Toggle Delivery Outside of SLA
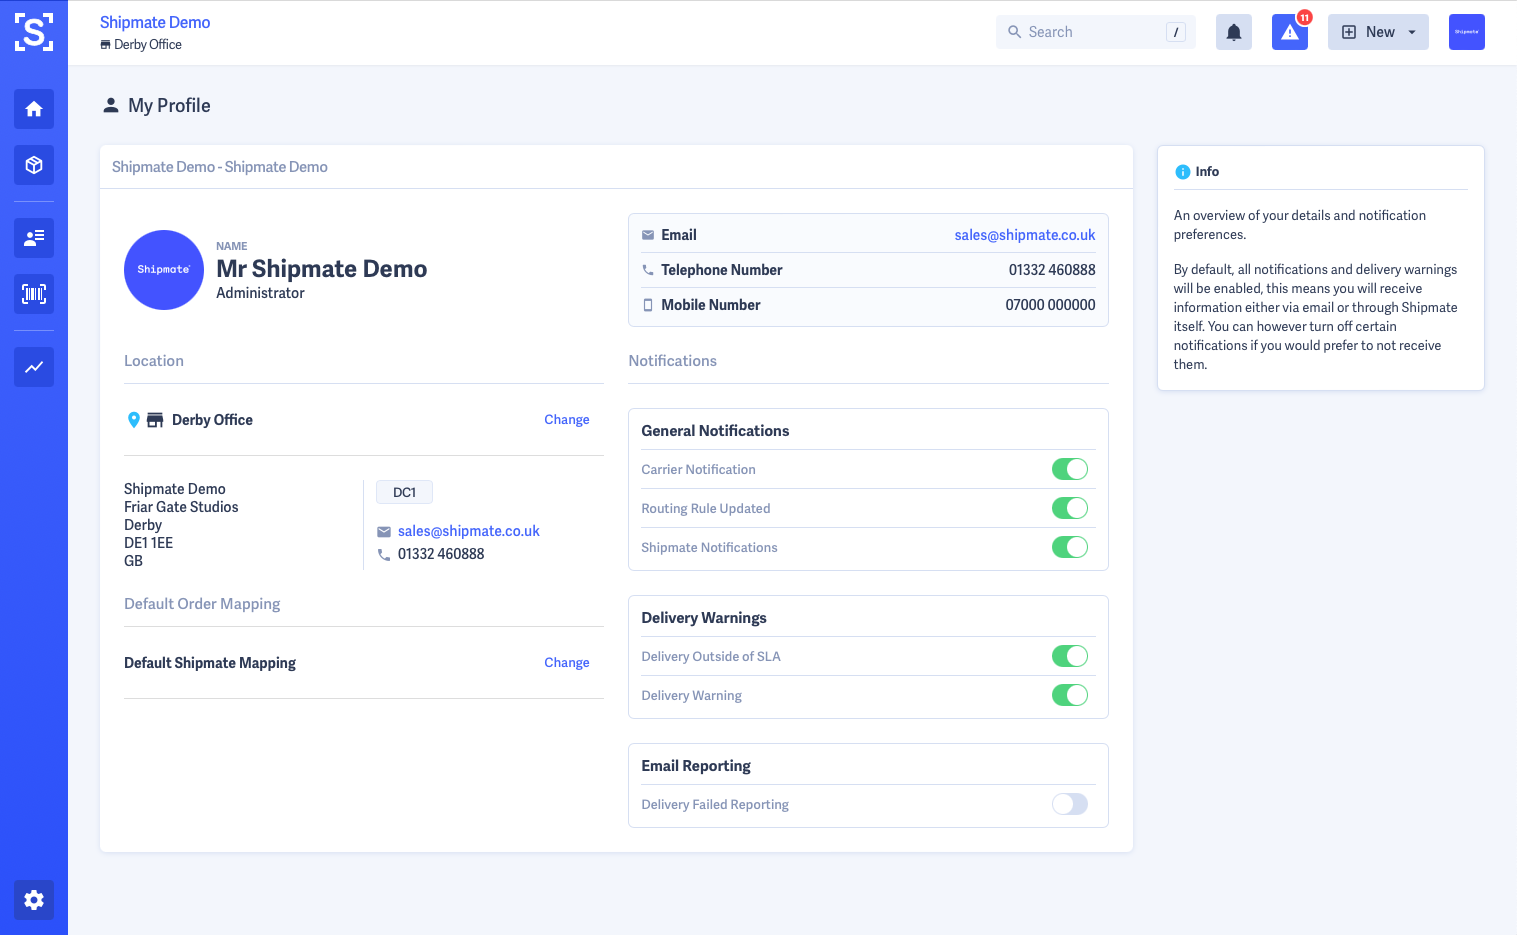 (1070, 656)
